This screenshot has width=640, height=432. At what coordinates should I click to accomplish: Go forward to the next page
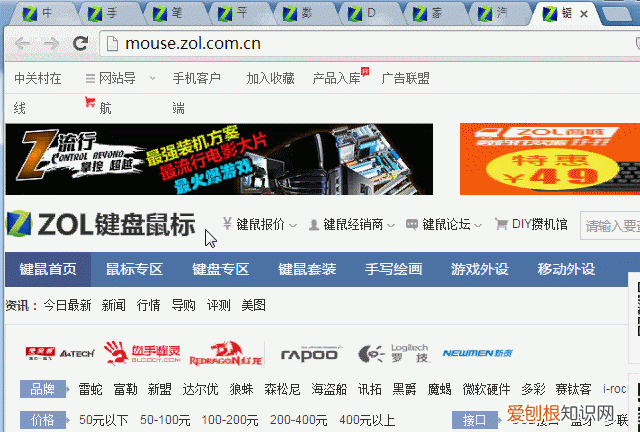click(51, 43)
